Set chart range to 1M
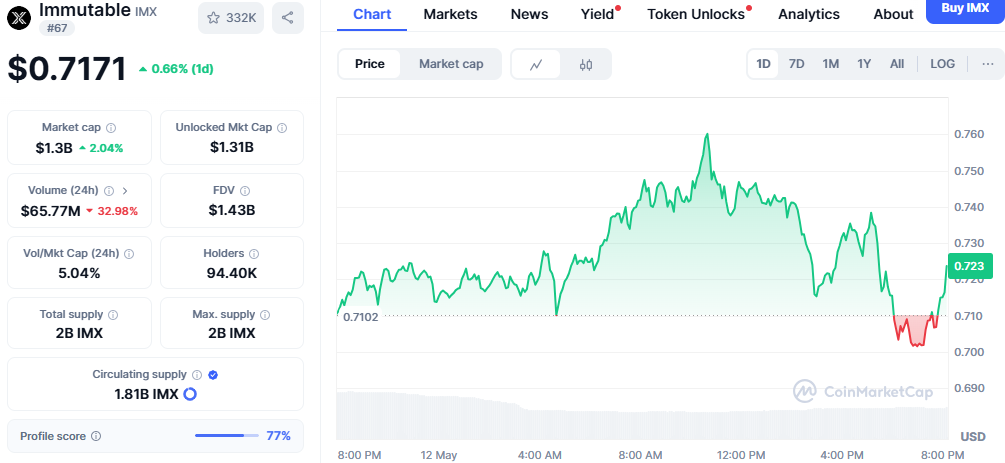 point(831,63)
